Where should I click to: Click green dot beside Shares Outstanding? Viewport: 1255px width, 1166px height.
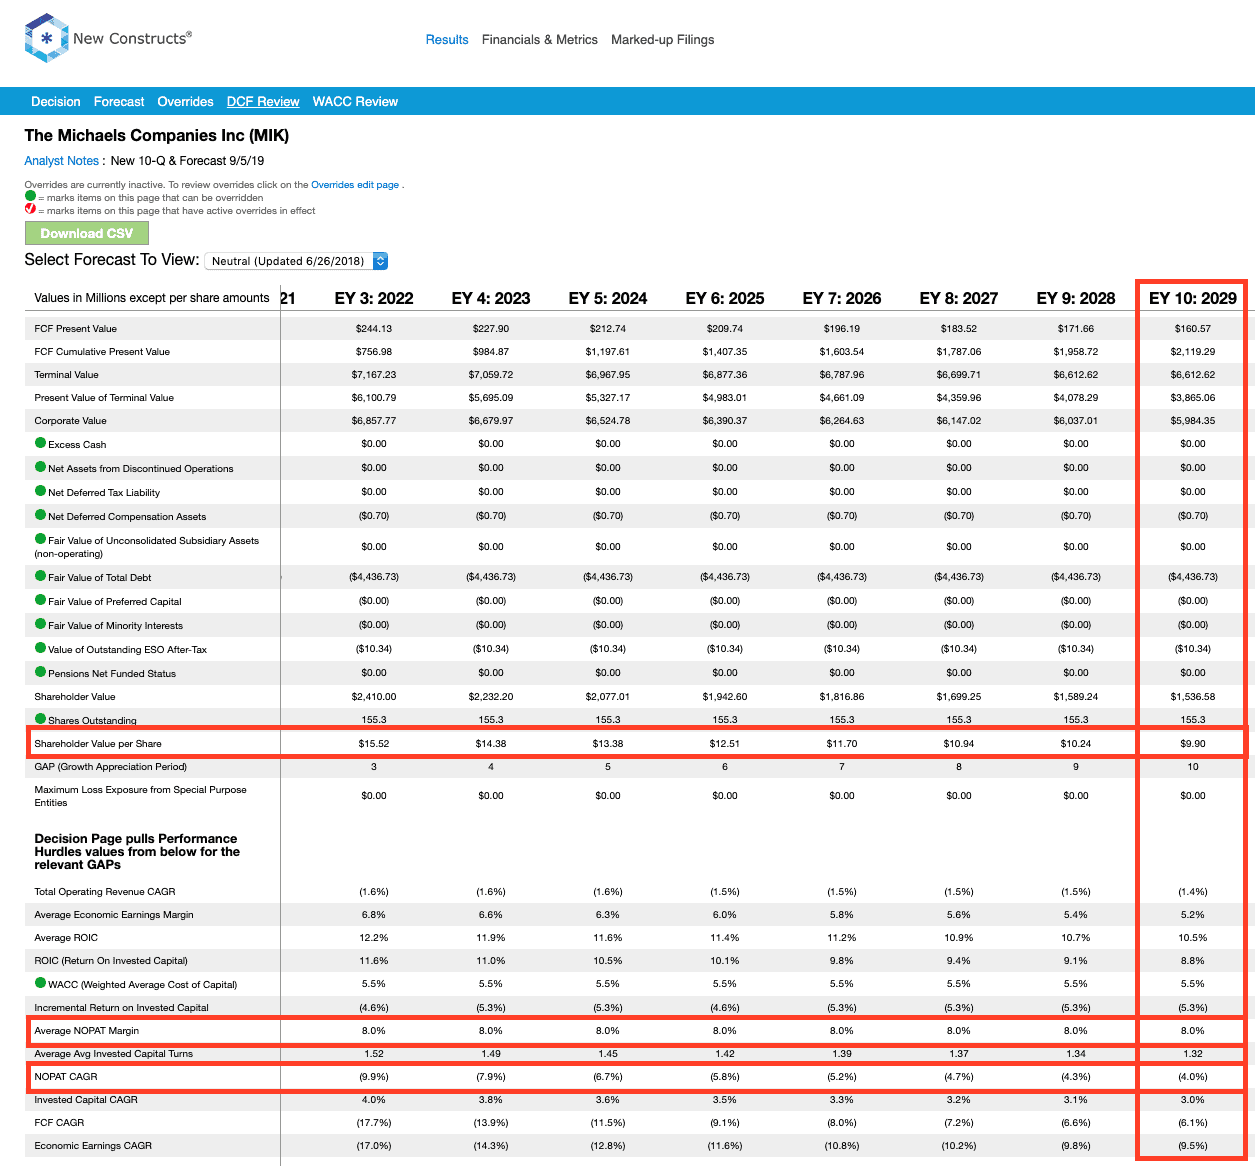click(40, 719)
